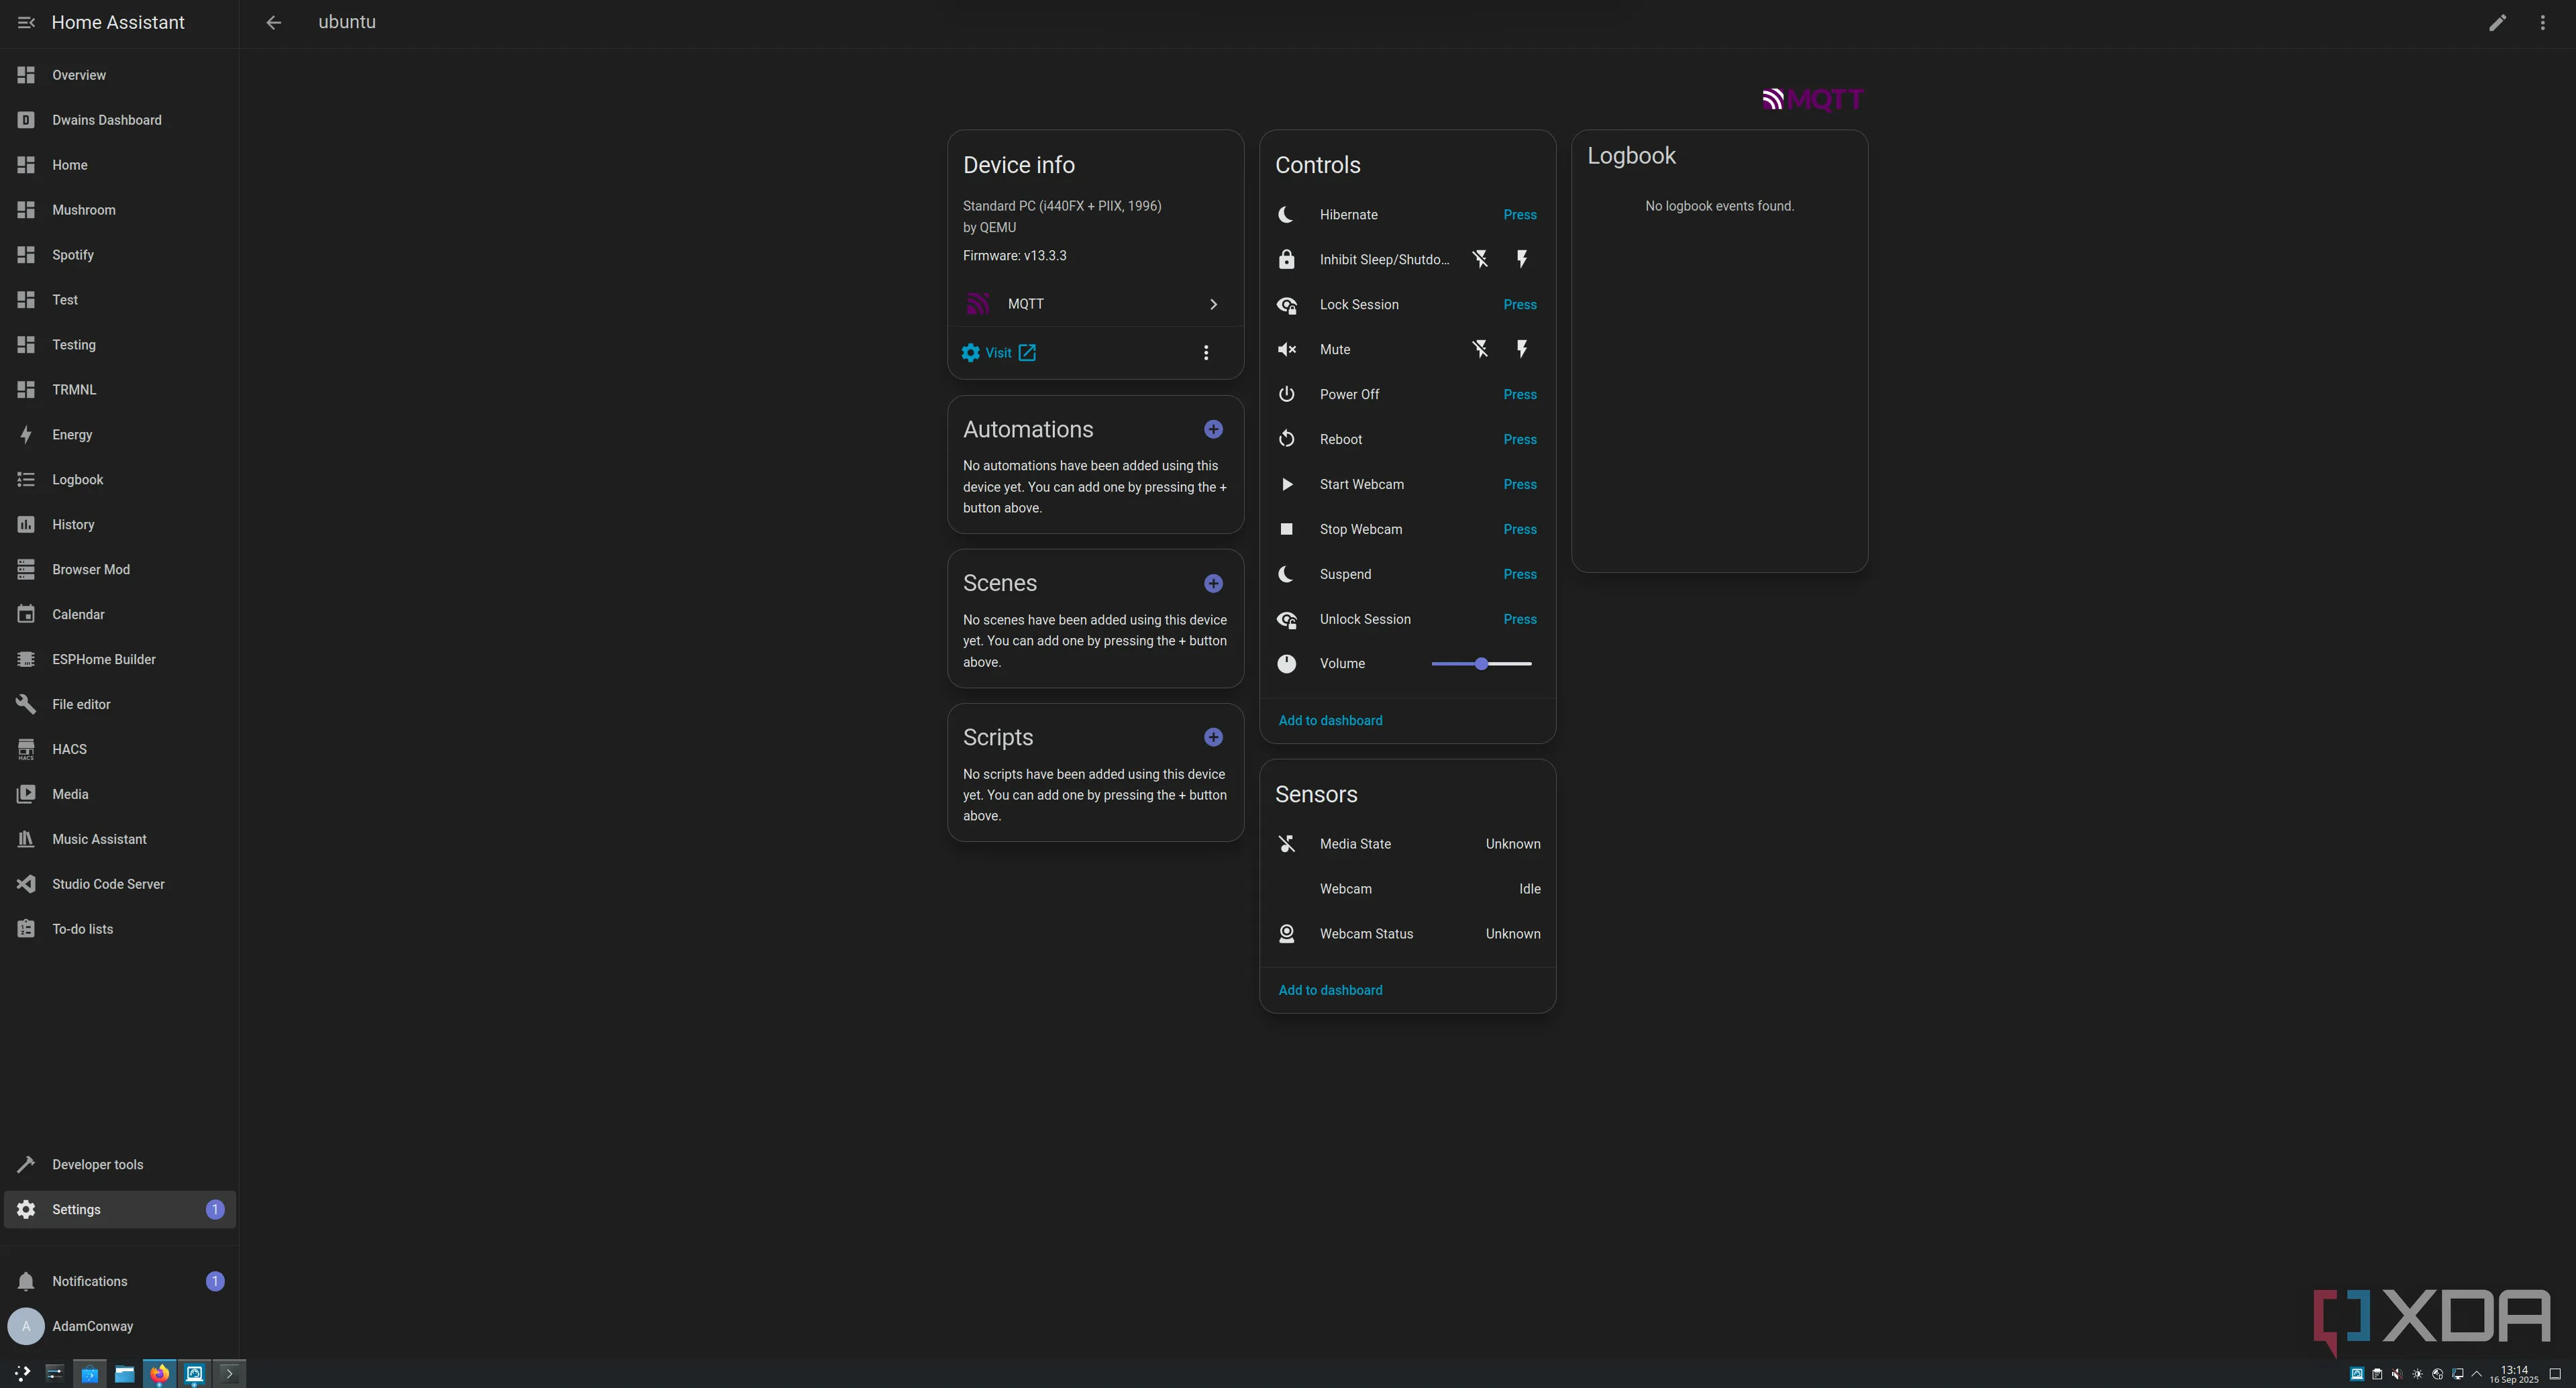Image resolution: width=2576 pixels, height=1388 pixels.
Task: Open the Music Assistant panel
Action: pyautogui.click(x=99, y=839)
